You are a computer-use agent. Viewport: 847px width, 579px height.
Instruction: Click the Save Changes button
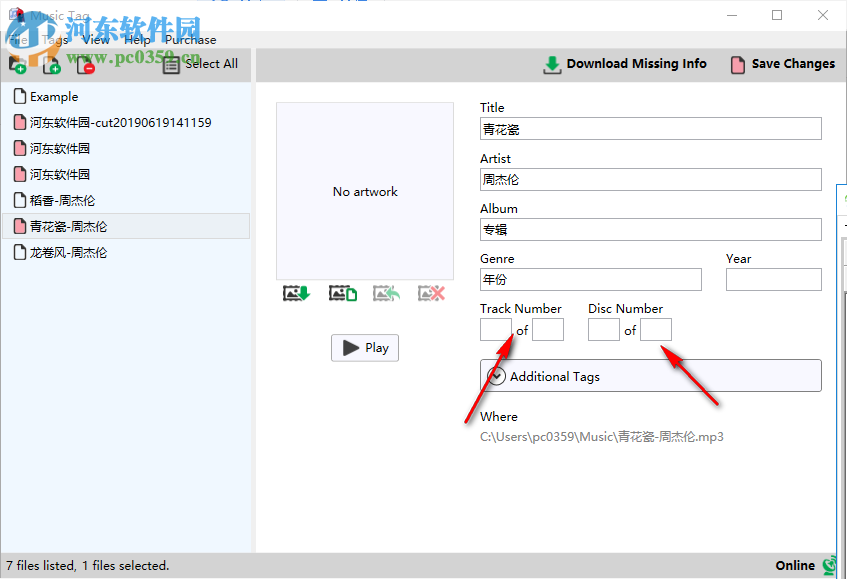(x=783, y=64)
